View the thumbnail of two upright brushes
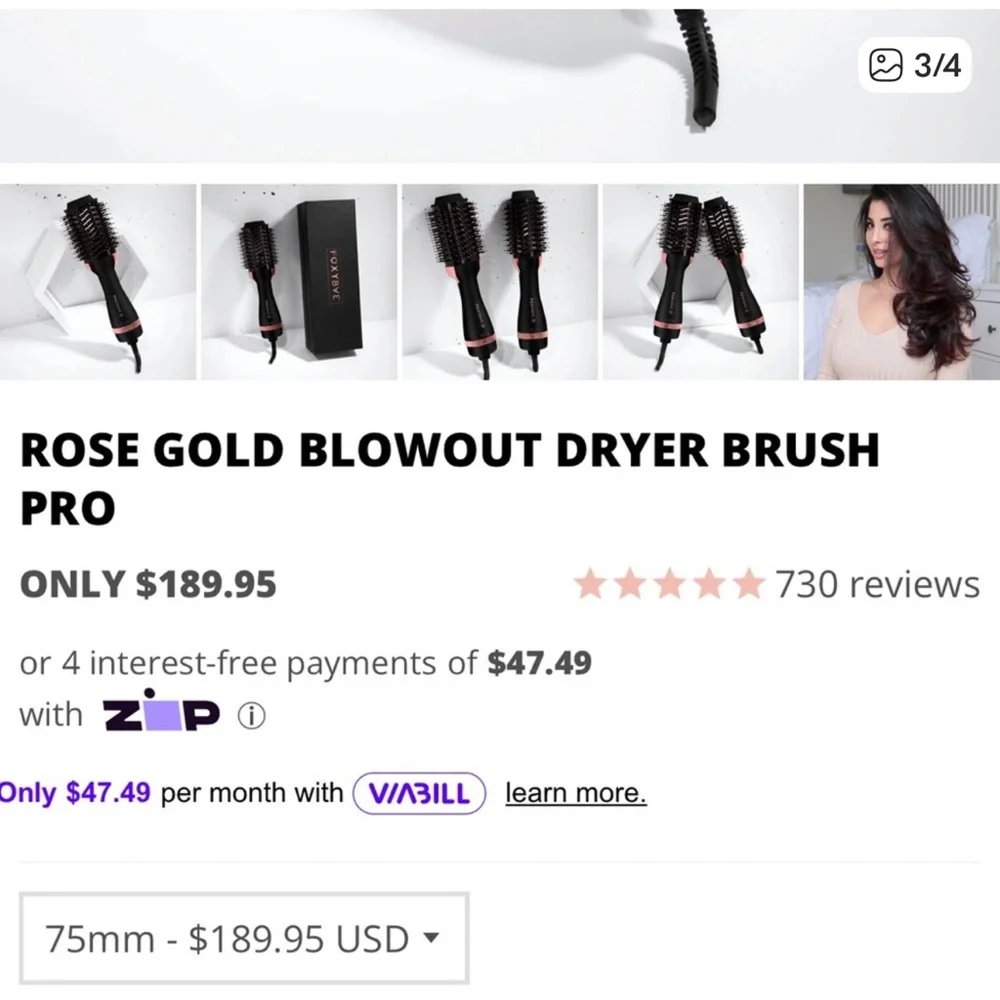The width and height of the screenshot is (1000, 1000). (x=500, y=282)
